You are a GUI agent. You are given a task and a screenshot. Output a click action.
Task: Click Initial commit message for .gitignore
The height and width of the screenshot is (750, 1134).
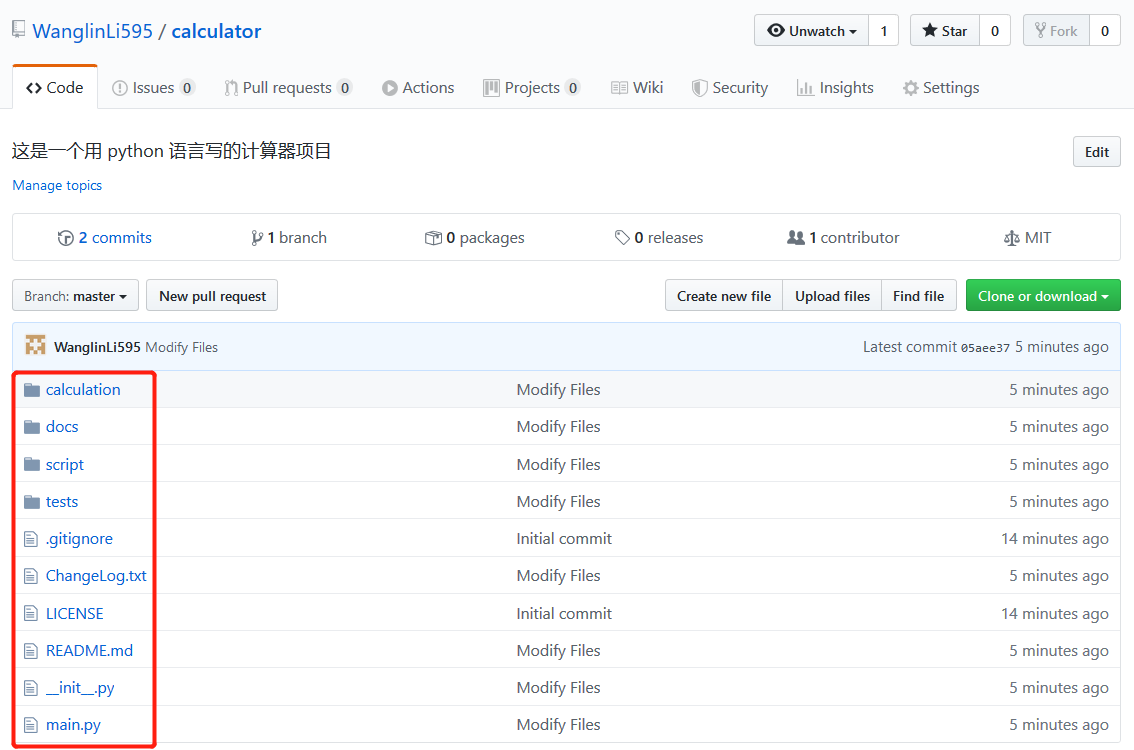[564, 539]
